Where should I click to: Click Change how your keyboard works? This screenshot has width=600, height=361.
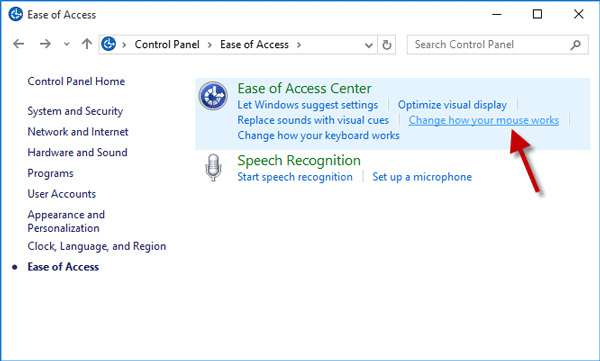318,136
